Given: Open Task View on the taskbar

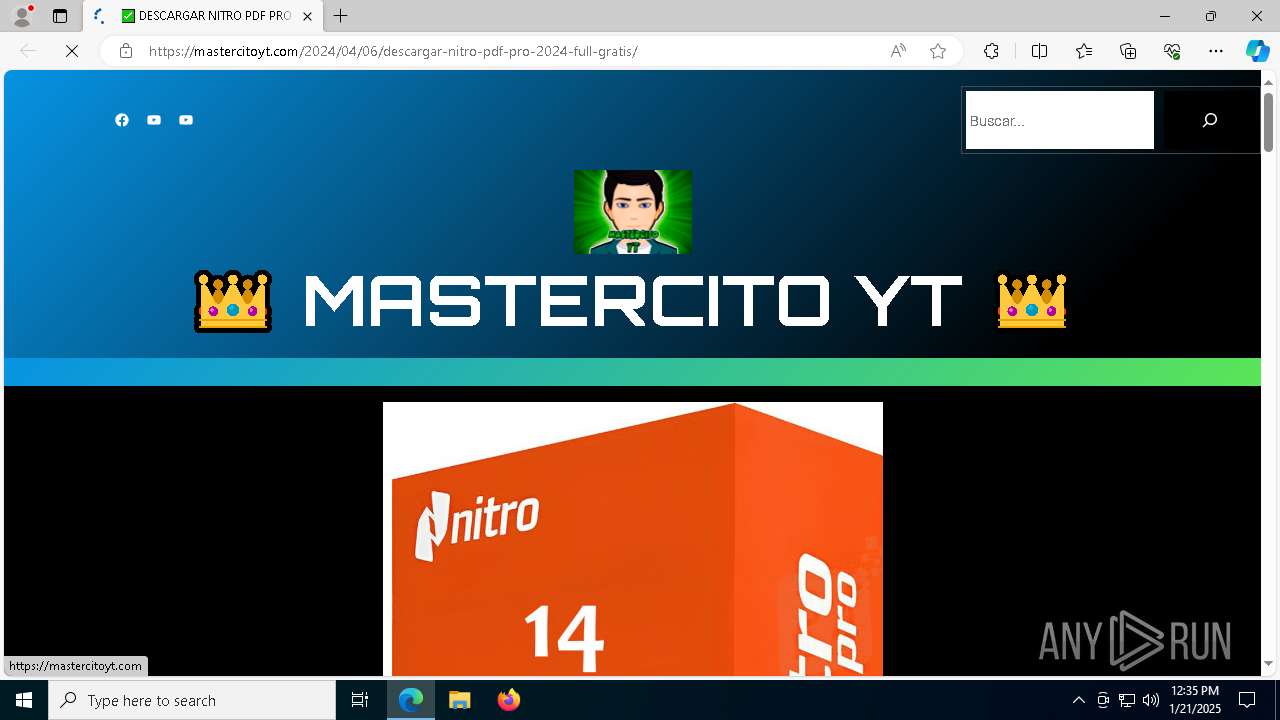Looking at the screenshot, I should (360, 700).
